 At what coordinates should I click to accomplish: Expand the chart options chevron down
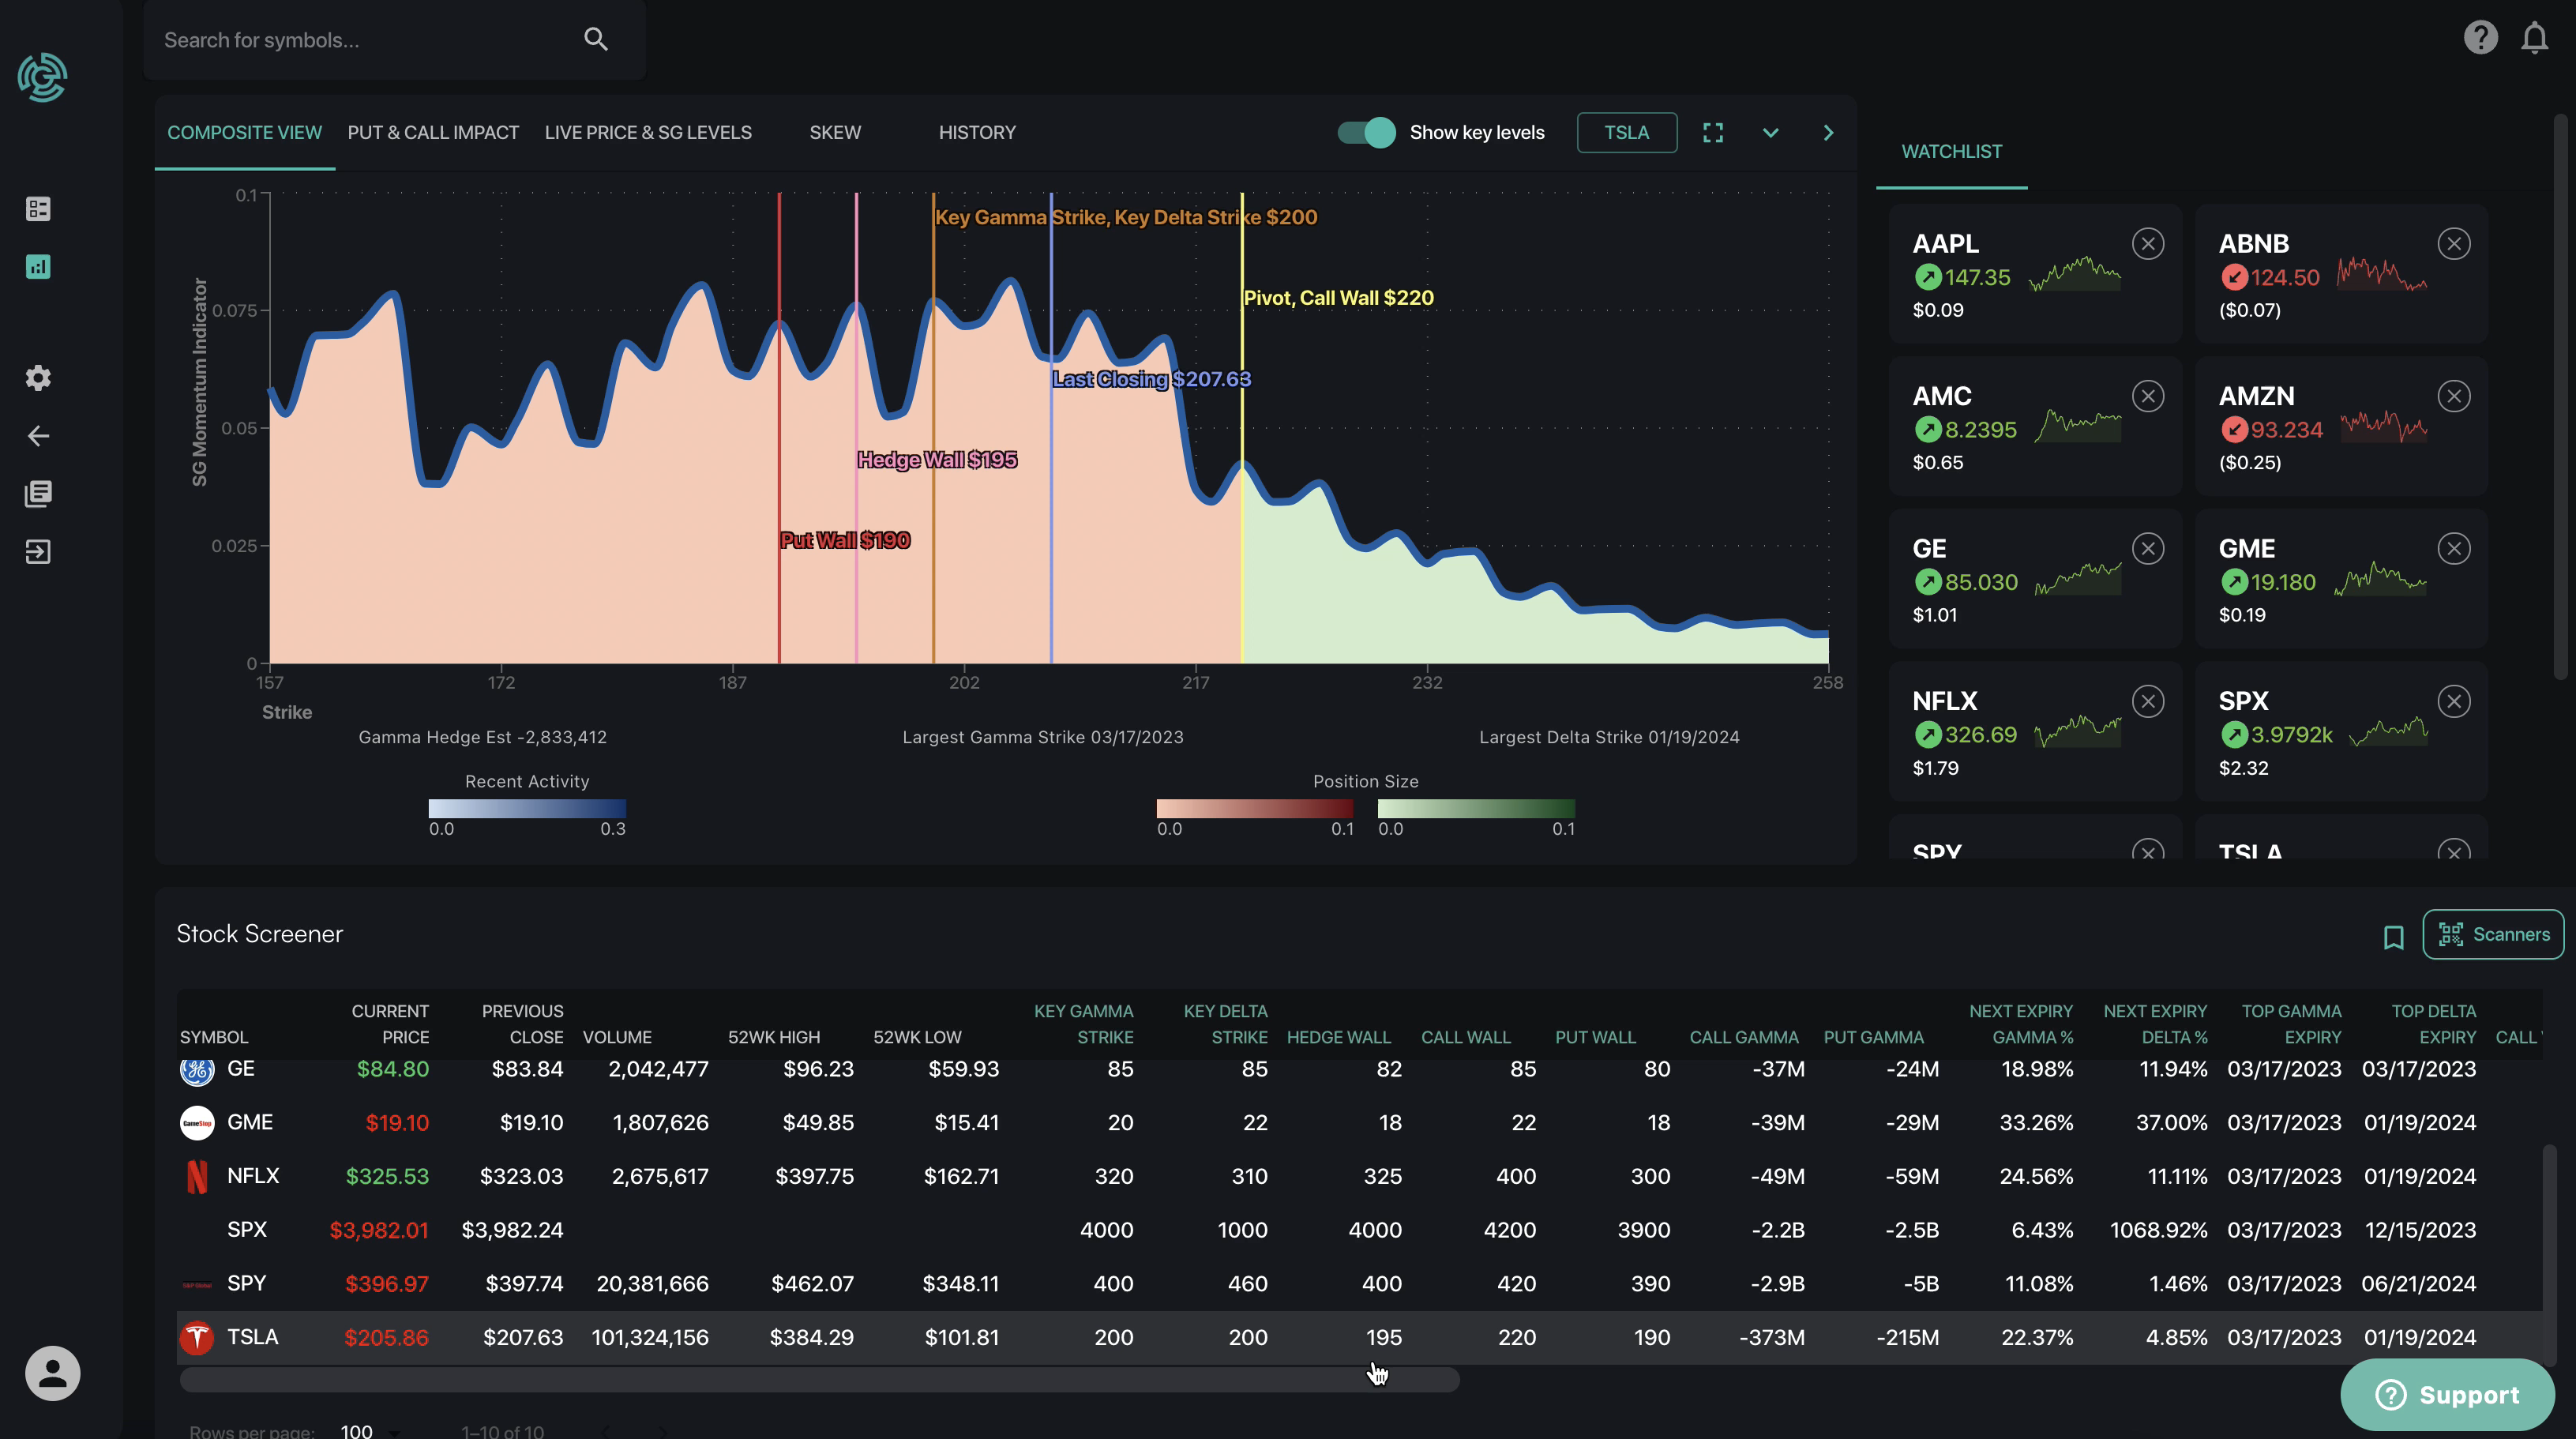1770,133
